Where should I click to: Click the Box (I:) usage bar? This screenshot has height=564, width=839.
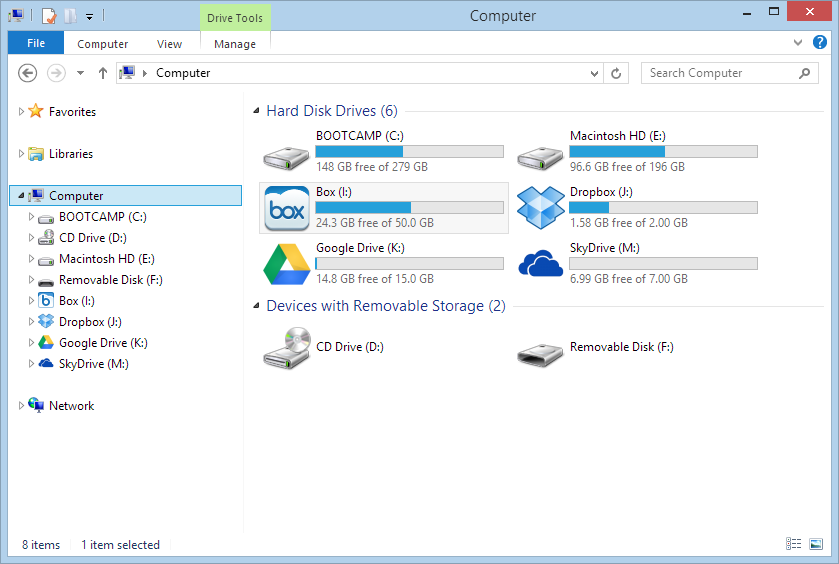tap(409, 207)
